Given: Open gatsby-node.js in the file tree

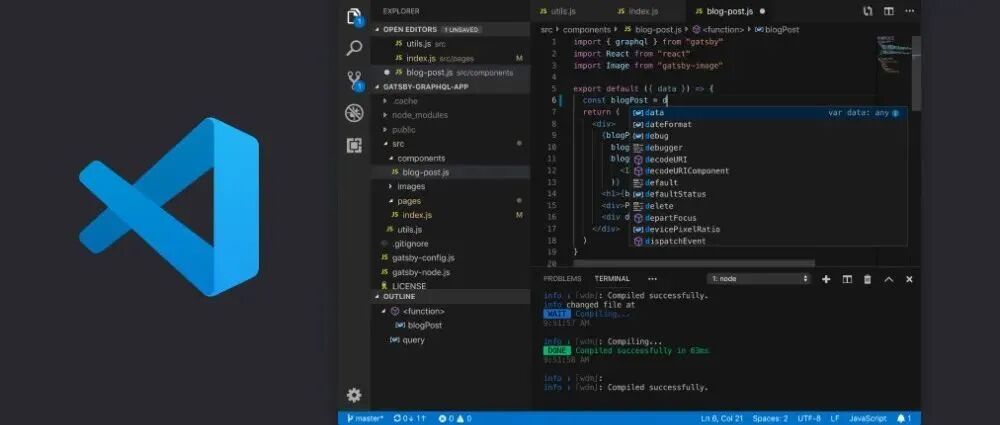Looking at the screenshot, I should (450, 272).
